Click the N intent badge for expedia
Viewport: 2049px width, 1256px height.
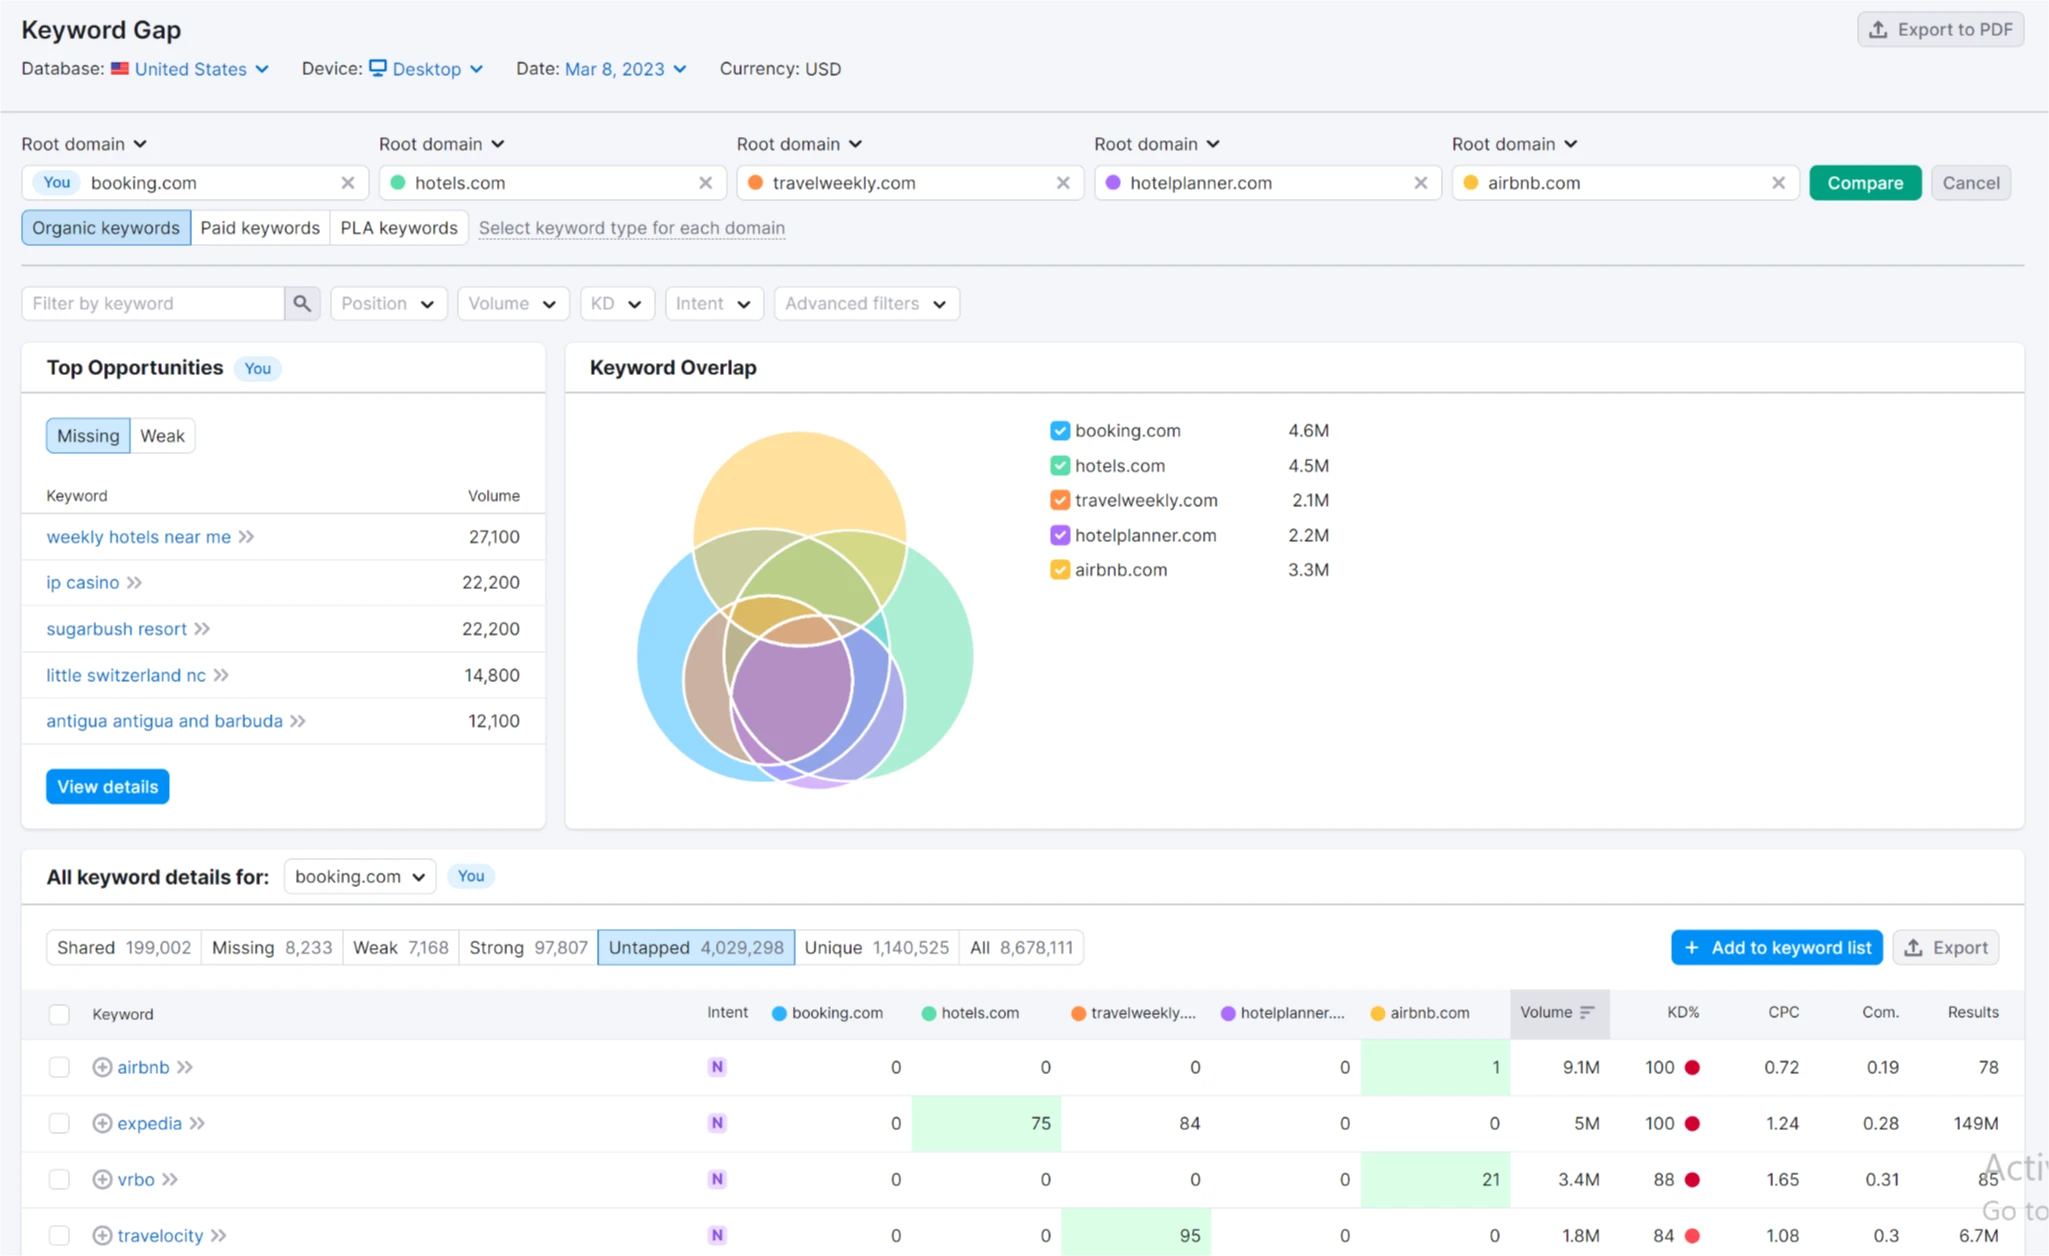click(x=717, y=1123)
